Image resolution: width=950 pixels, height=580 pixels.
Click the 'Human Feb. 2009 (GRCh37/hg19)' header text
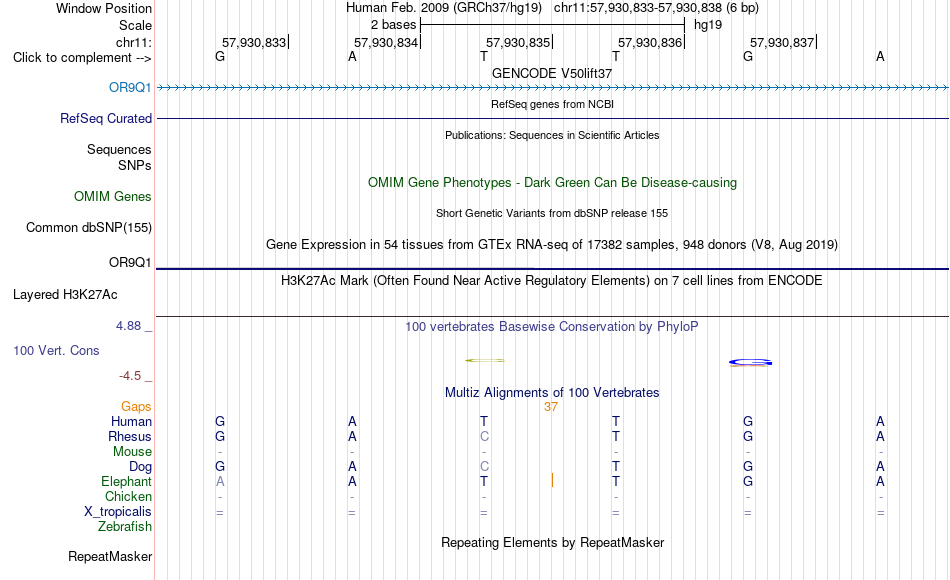[443, 8]
